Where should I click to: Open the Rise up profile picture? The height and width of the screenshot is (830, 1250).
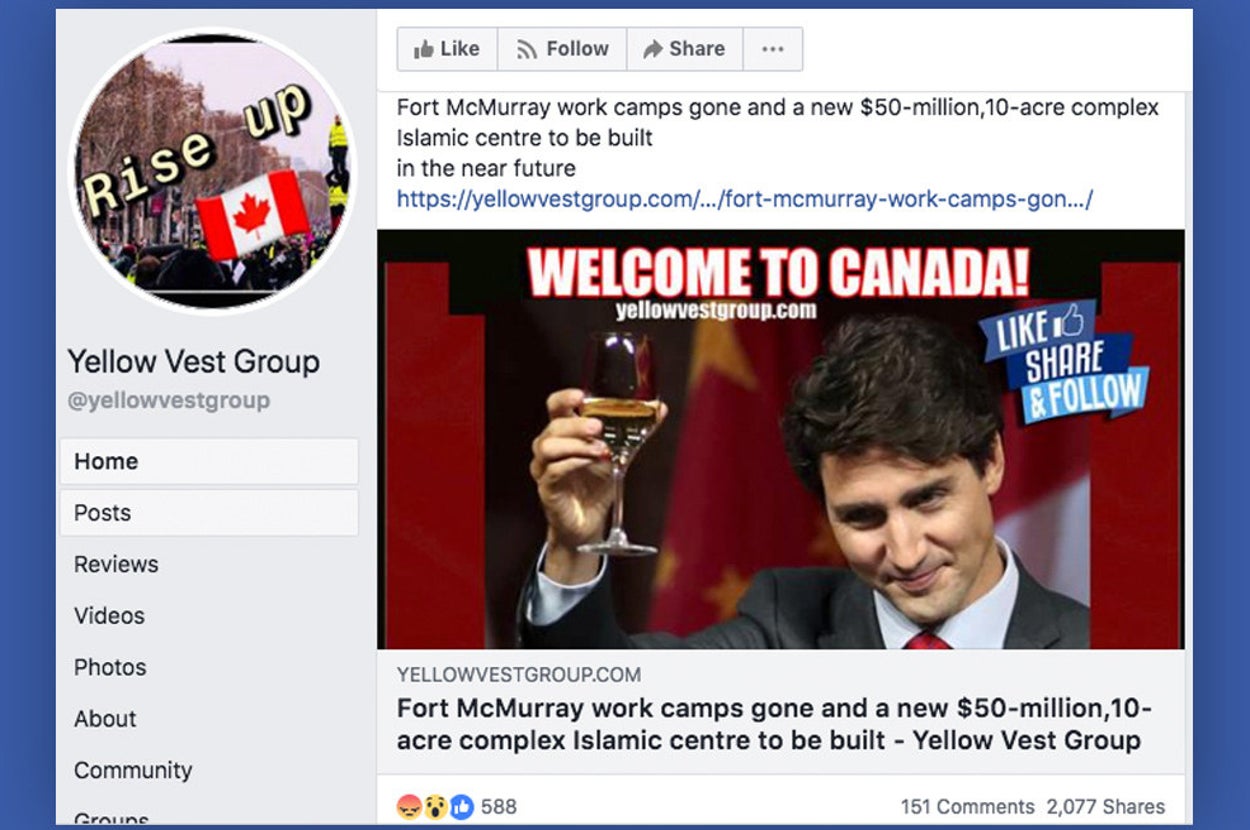tap(211, 169)
